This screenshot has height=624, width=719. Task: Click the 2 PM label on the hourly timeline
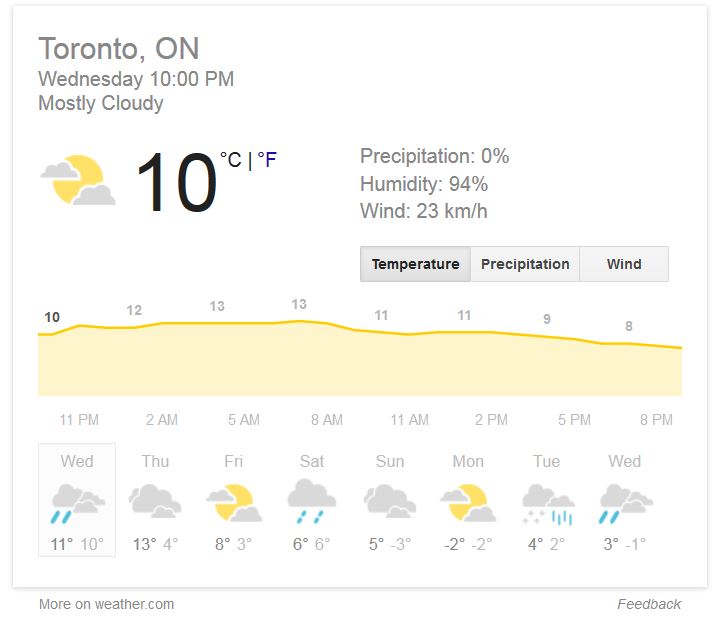(x=491, y=420)
